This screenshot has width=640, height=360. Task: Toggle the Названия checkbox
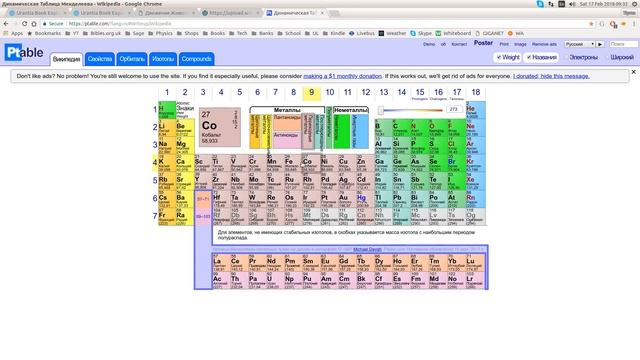(x=529, y=58)
